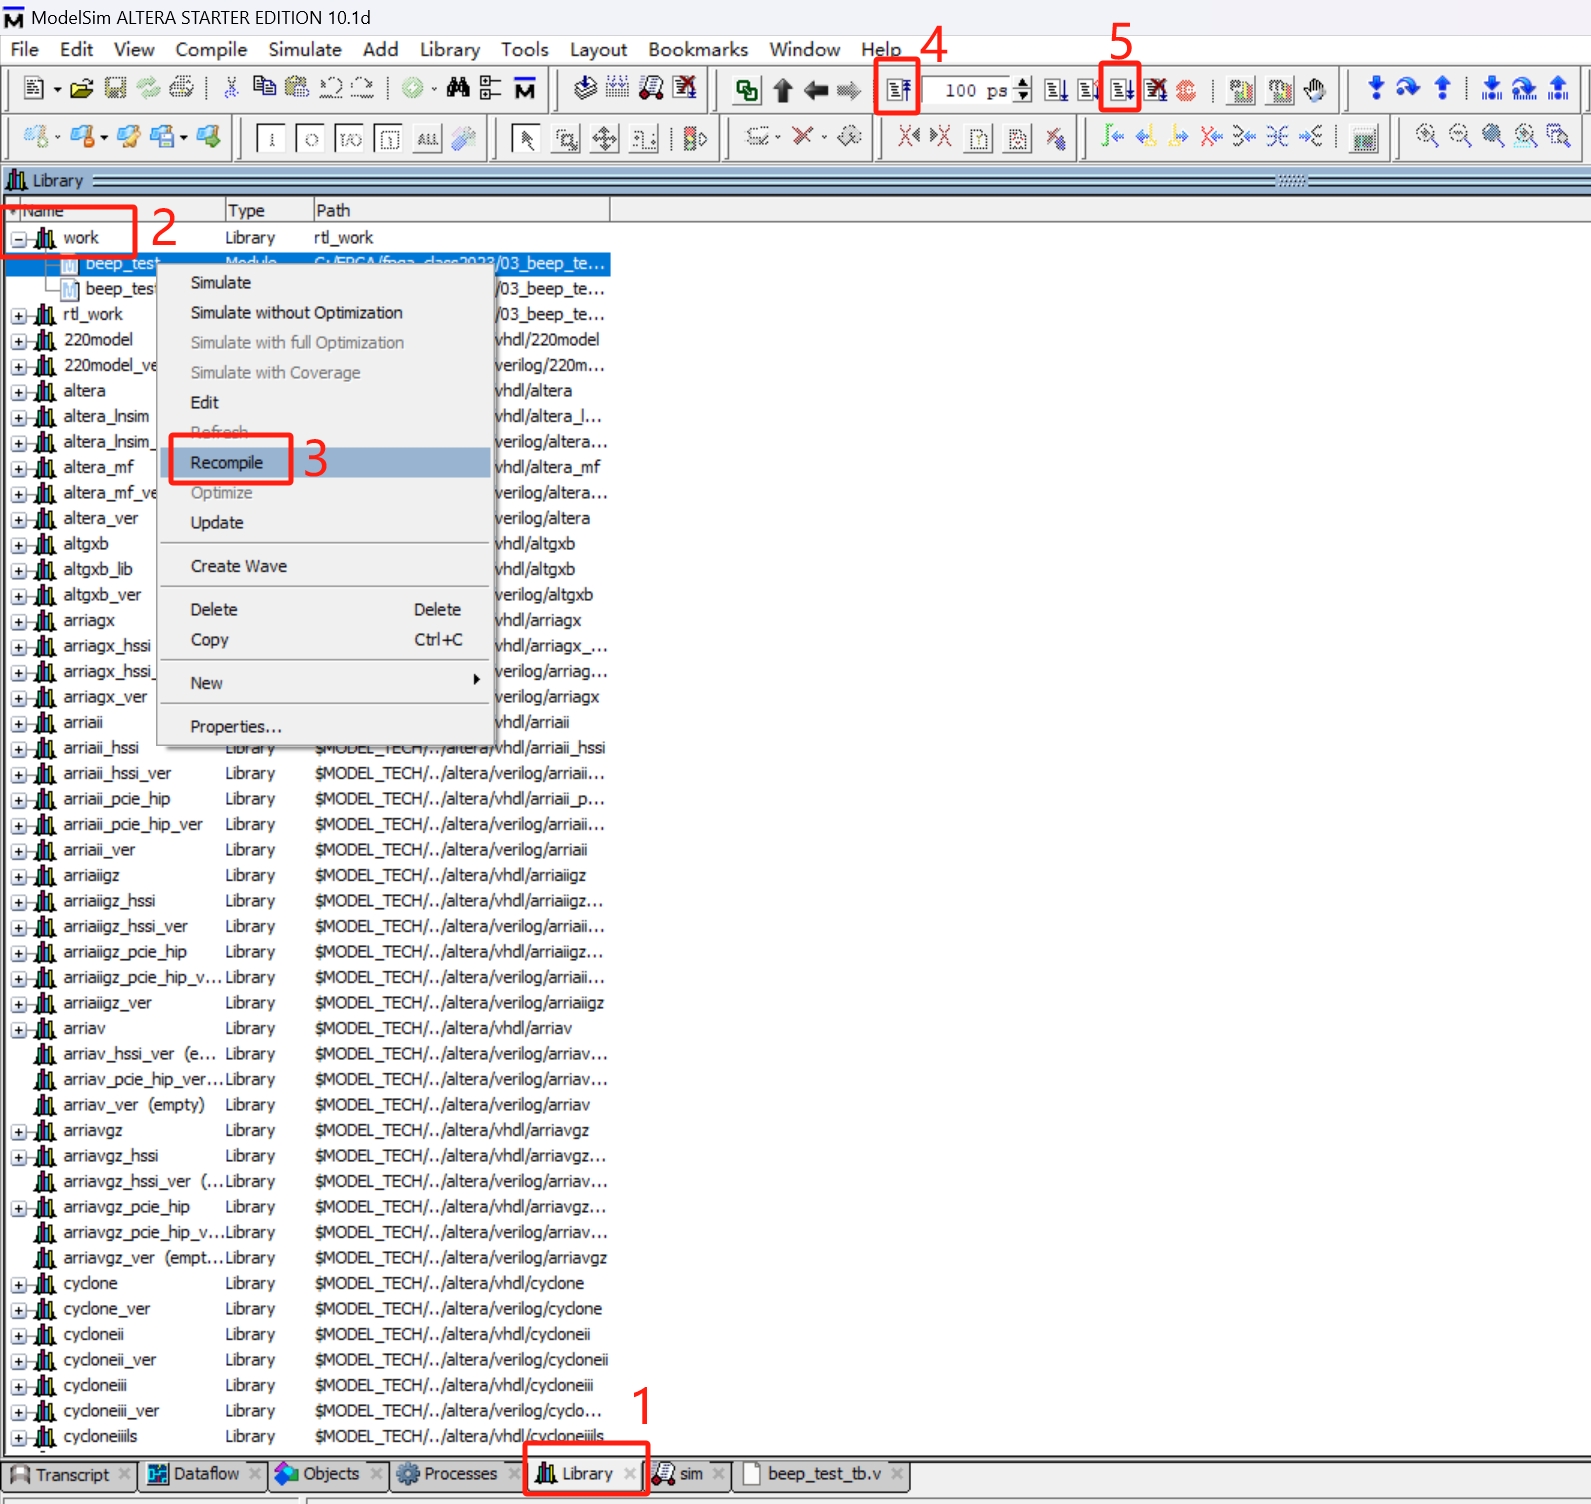Click the Print toolbar icon
This screenshot has width=1591, height=1504.
click(182, 88)
